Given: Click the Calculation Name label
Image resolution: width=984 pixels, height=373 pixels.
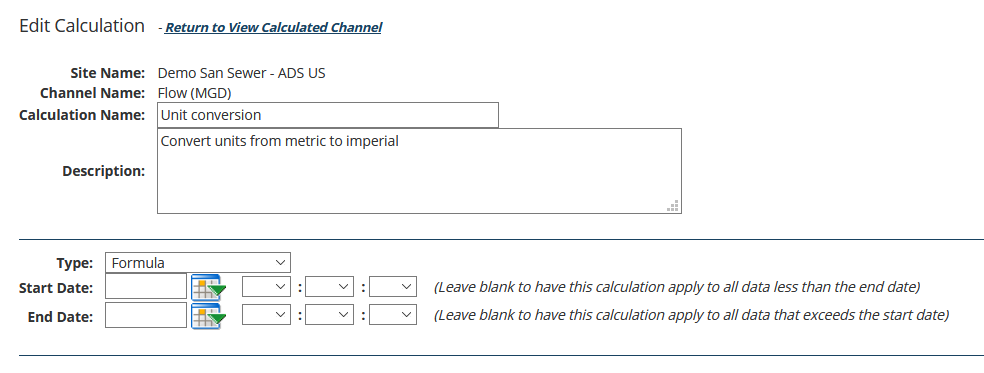Looking at the screenshot, I should tap(82, 115).
